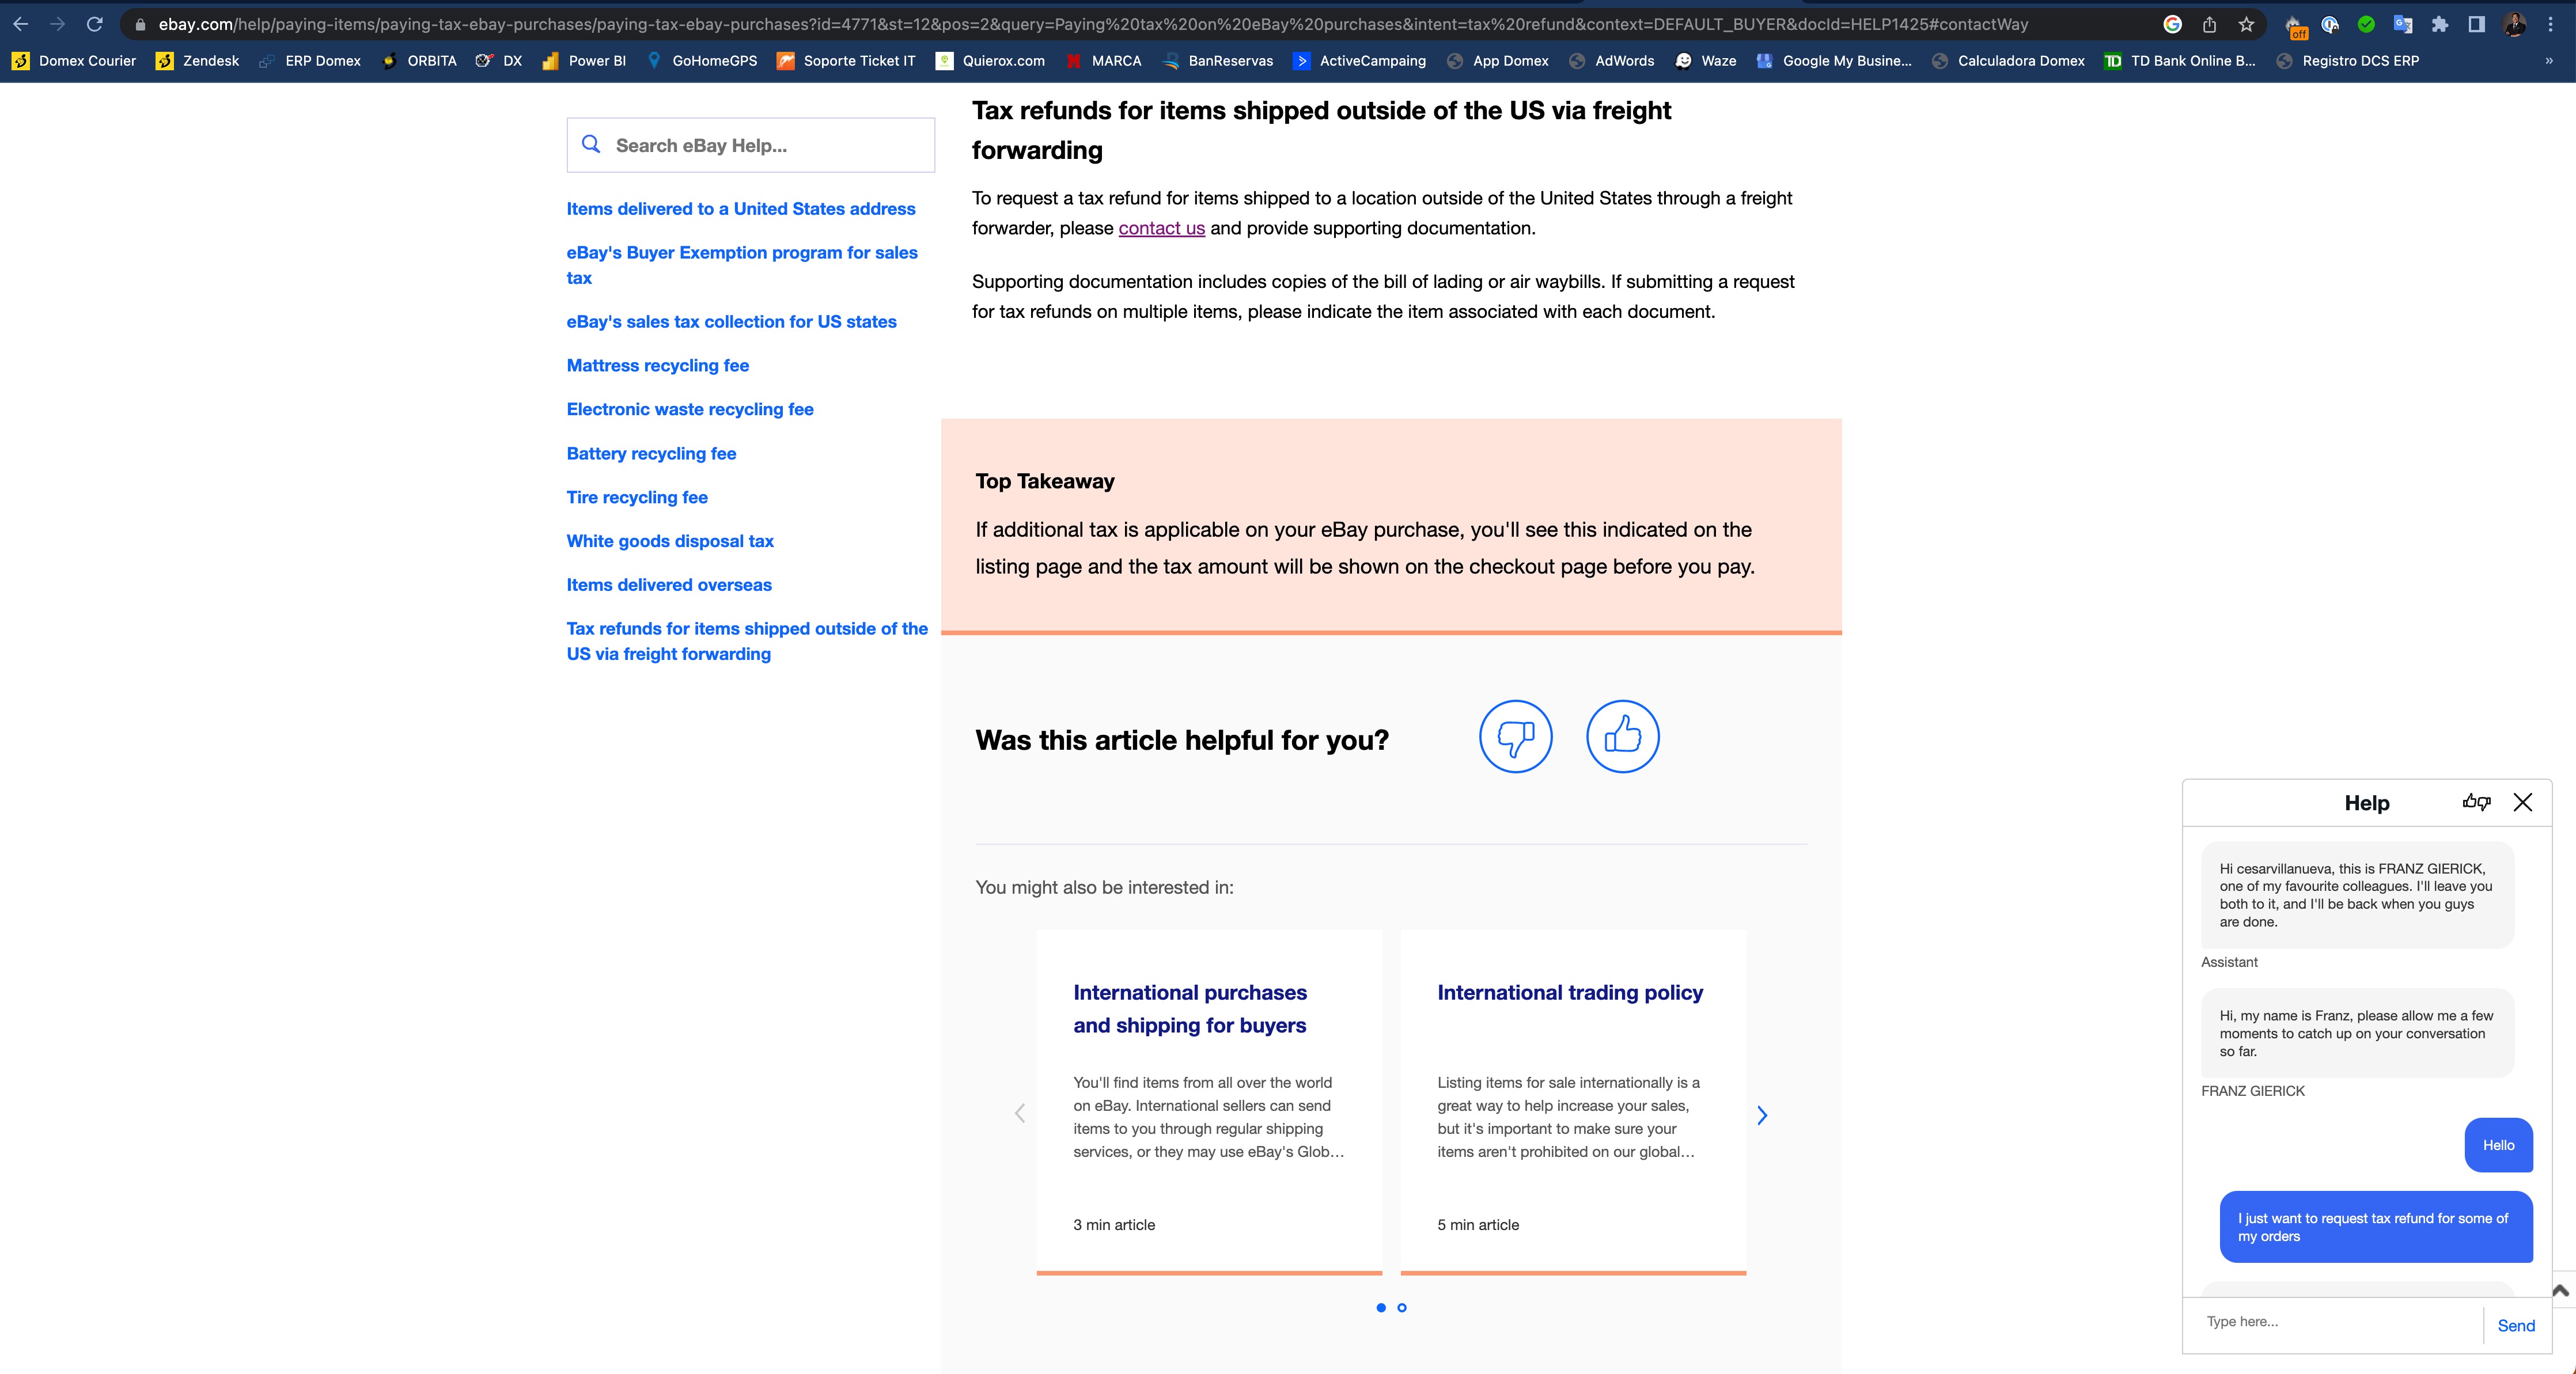Screen dimensions: 2576x1374
Task: Send the chat message
Action: tap(2516, 1325)
